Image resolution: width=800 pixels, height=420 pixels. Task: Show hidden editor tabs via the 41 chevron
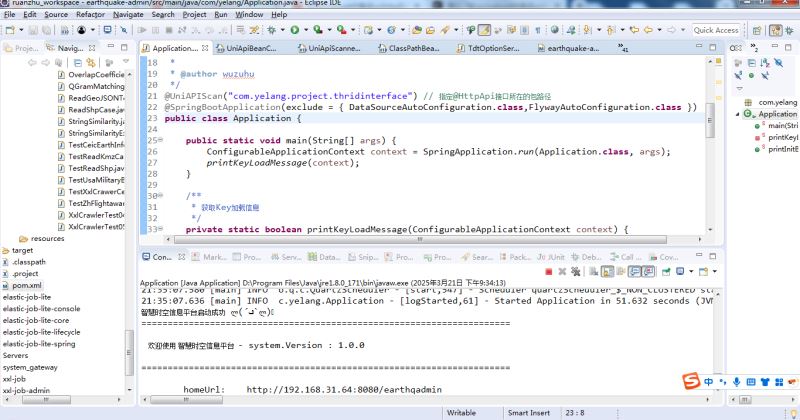[623, 48]
